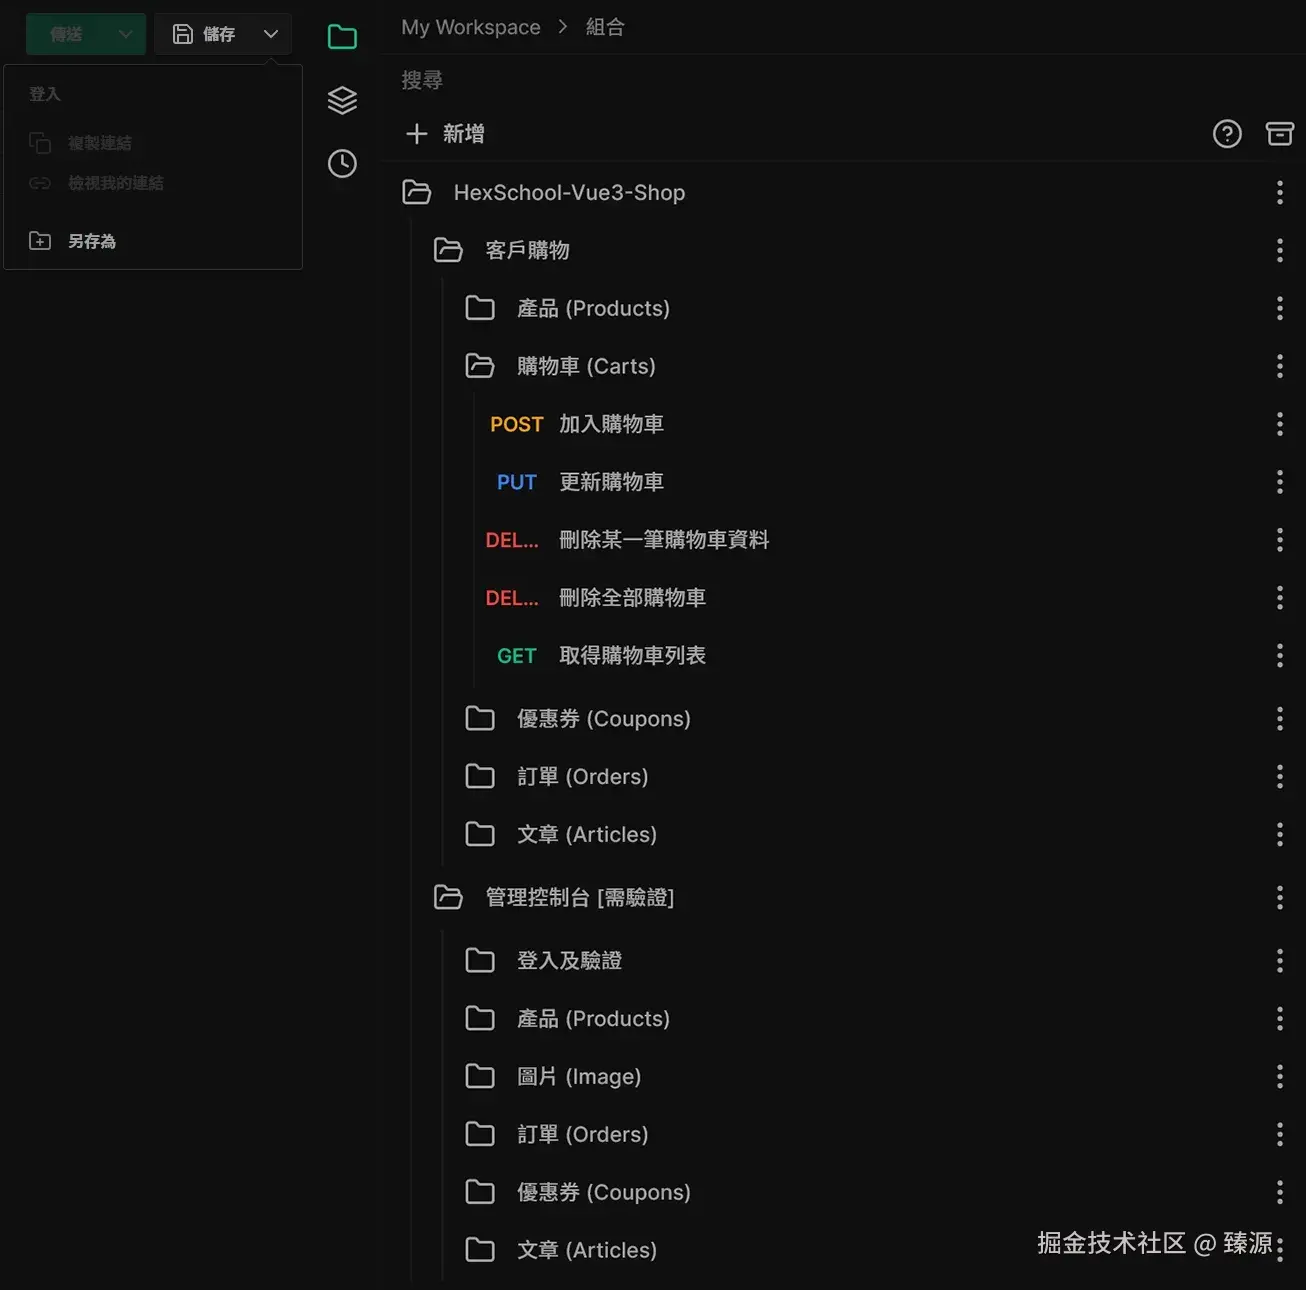Select 另存為 from the open menu
Image resolution: width=1306 pixels, height=1290 pixels.
[92, 240]
